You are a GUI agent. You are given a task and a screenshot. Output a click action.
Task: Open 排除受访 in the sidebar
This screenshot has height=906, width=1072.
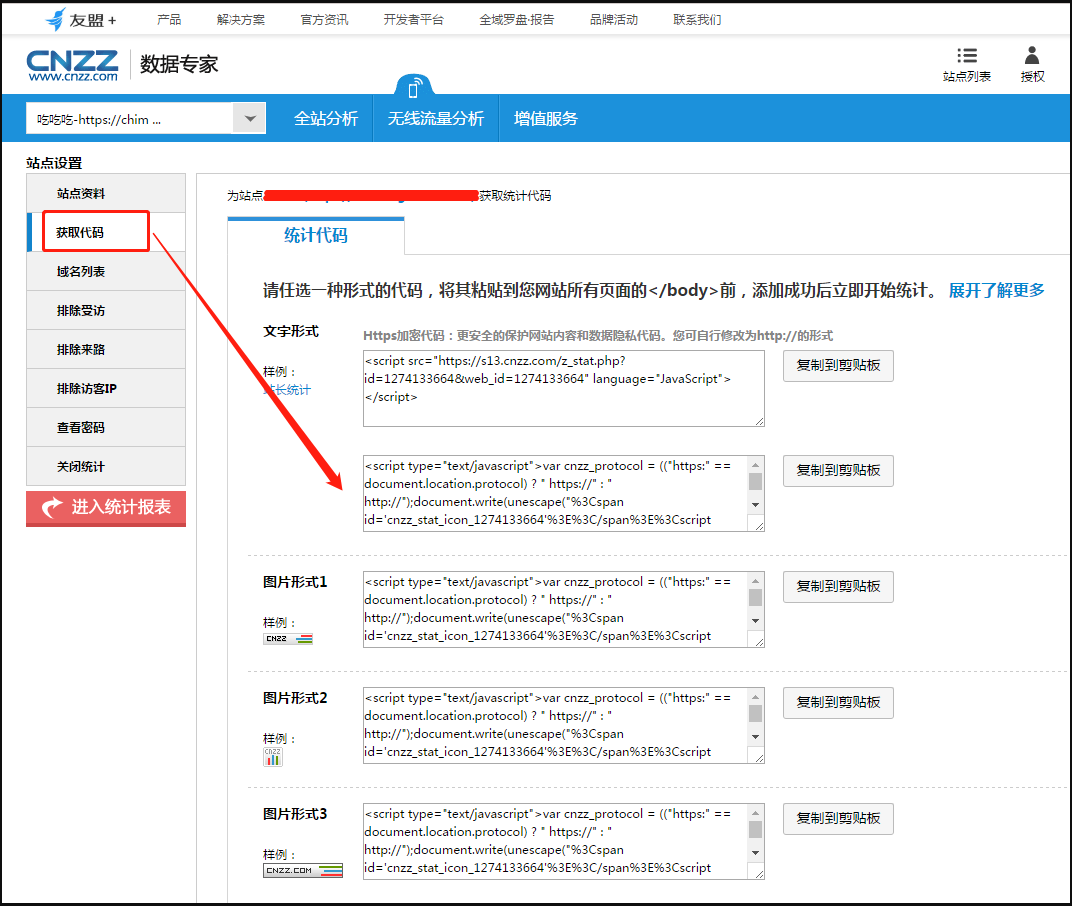pyautogui.click(x=106, y=310)
